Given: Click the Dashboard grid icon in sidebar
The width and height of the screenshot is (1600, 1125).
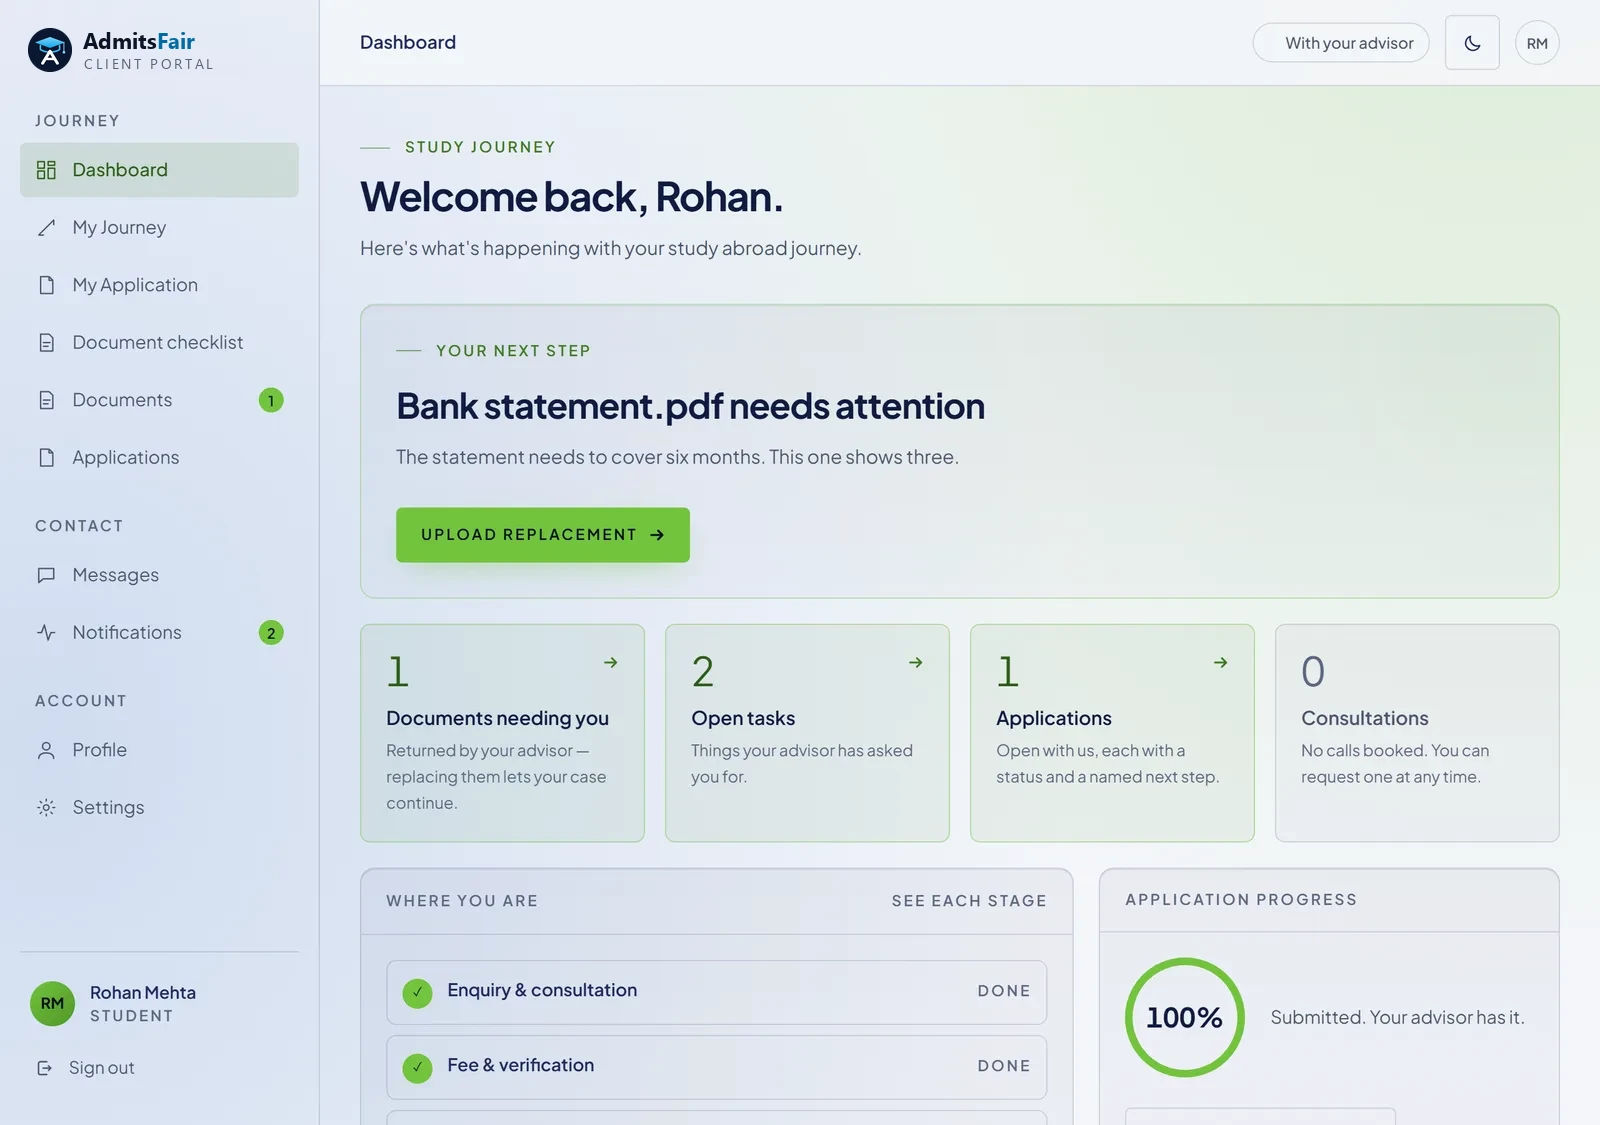Looking at the screenshot, I should (46, 170).
